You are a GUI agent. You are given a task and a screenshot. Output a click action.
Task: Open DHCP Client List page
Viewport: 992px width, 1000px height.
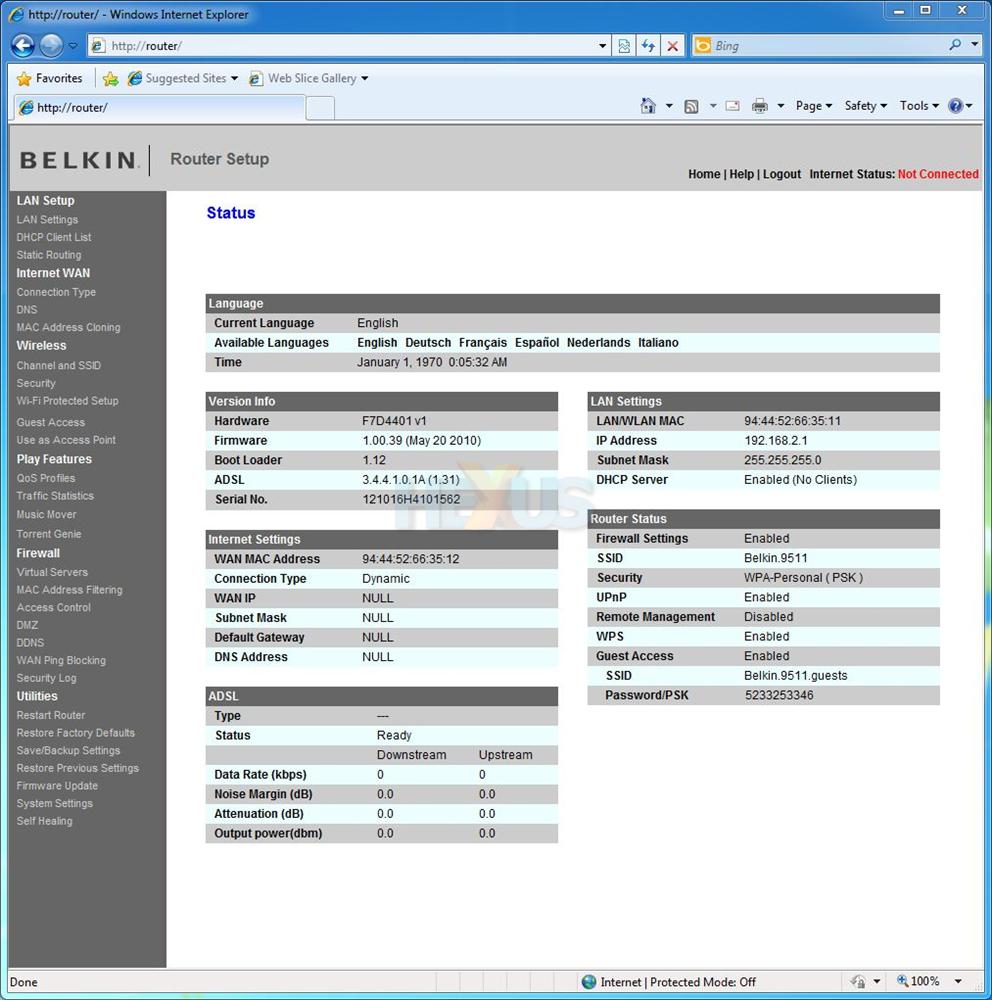(54, 237)
